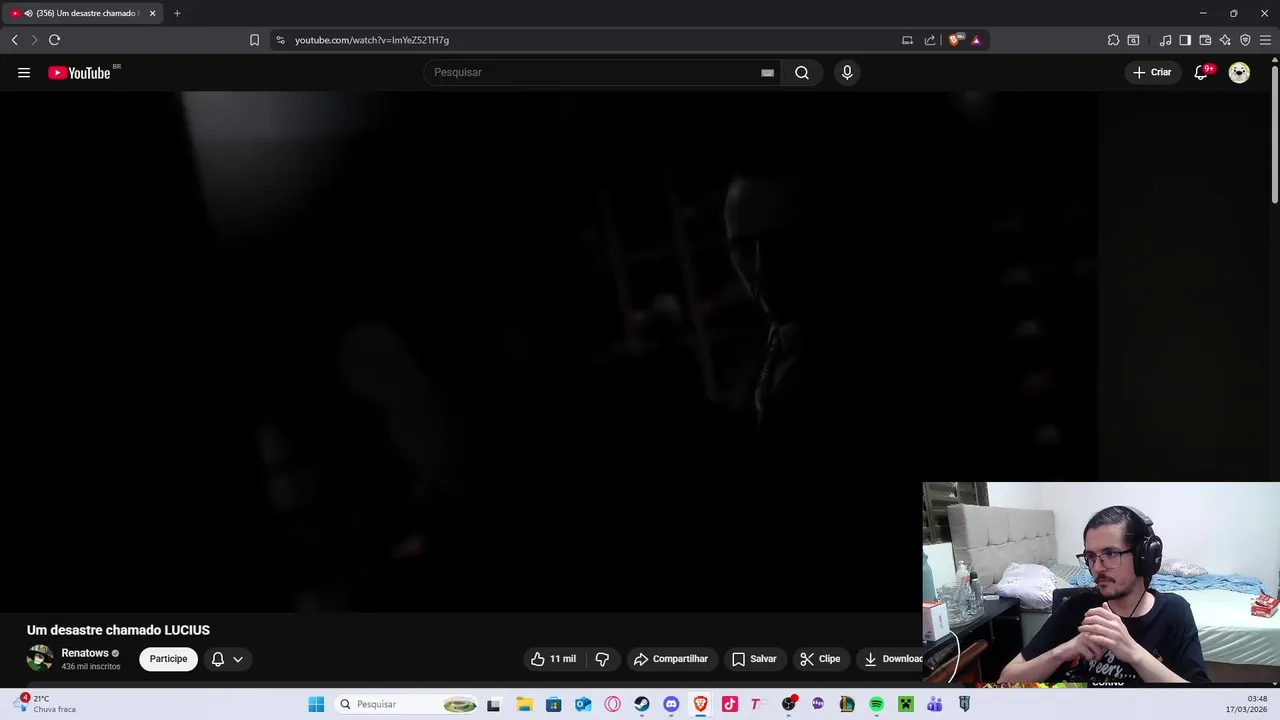The width and height of the screenshot is (1280, 720).
Task: Open a new browser tab
Action: [x=177, y=13]
